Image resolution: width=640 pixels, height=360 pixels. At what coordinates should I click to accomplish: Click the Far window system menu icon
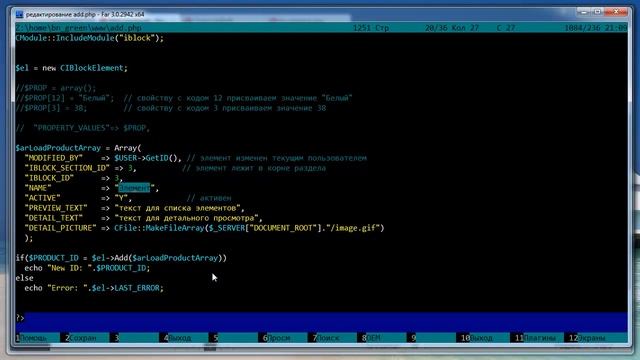(19, 14)
